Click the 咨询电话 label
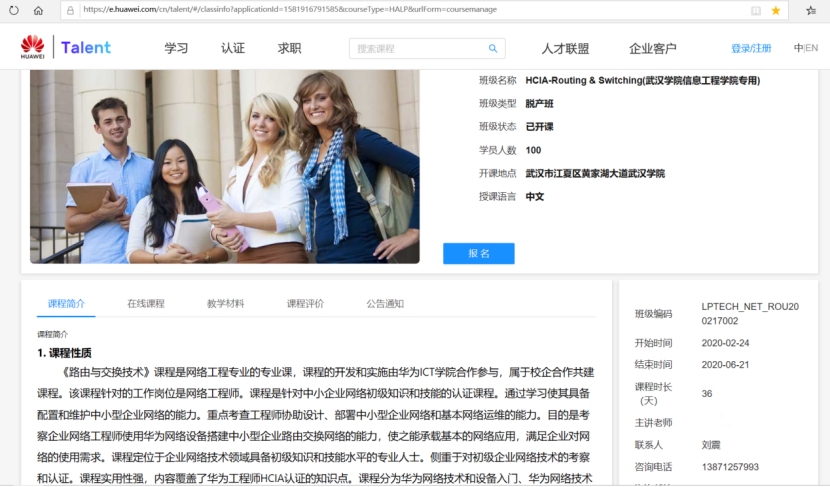 tap(653, 467)
